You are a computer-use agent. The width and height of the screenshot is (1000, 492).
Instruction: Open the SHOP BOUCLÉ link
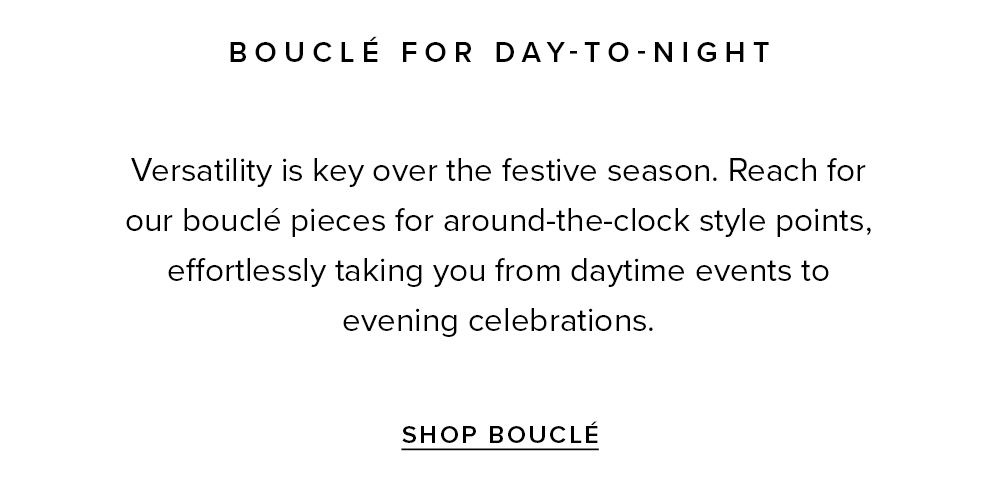tap(500, 435)
